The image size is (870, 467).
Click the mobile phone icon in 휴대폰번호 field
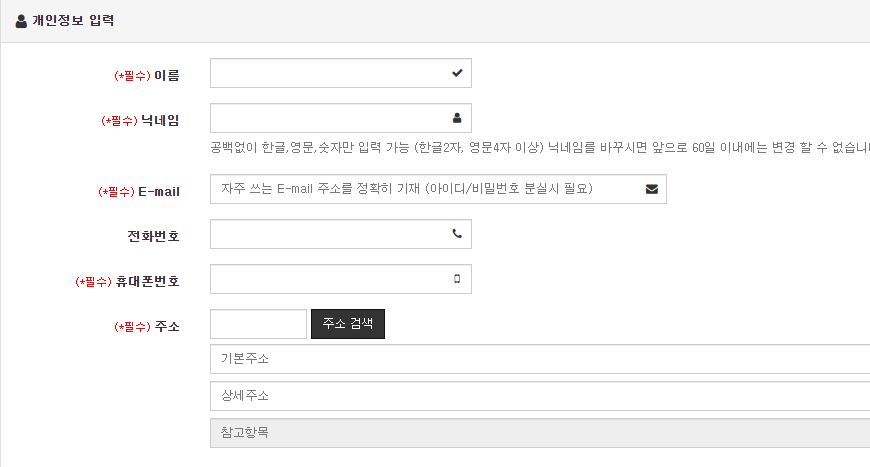(x=457, y=279)
